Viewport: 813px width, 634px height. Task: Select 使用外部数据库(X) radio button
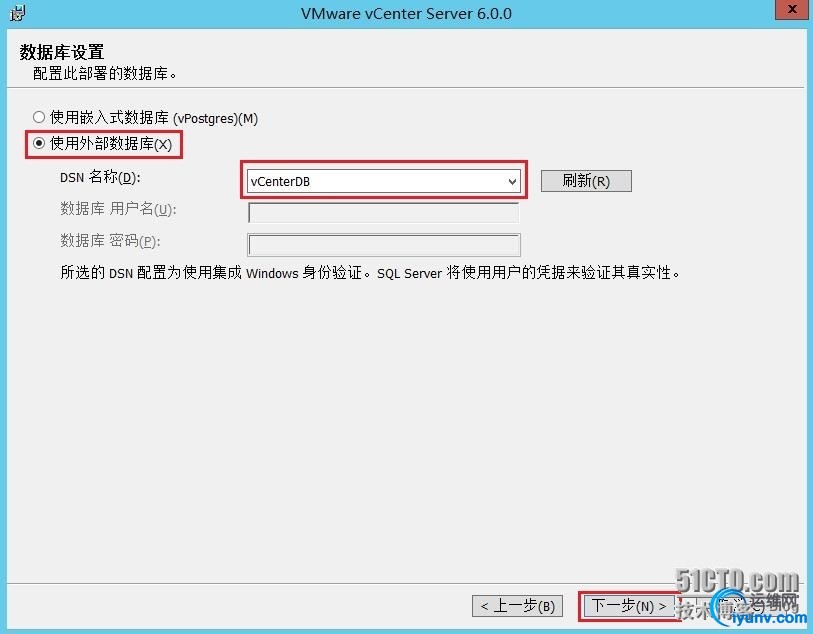[x=39, y=143]
